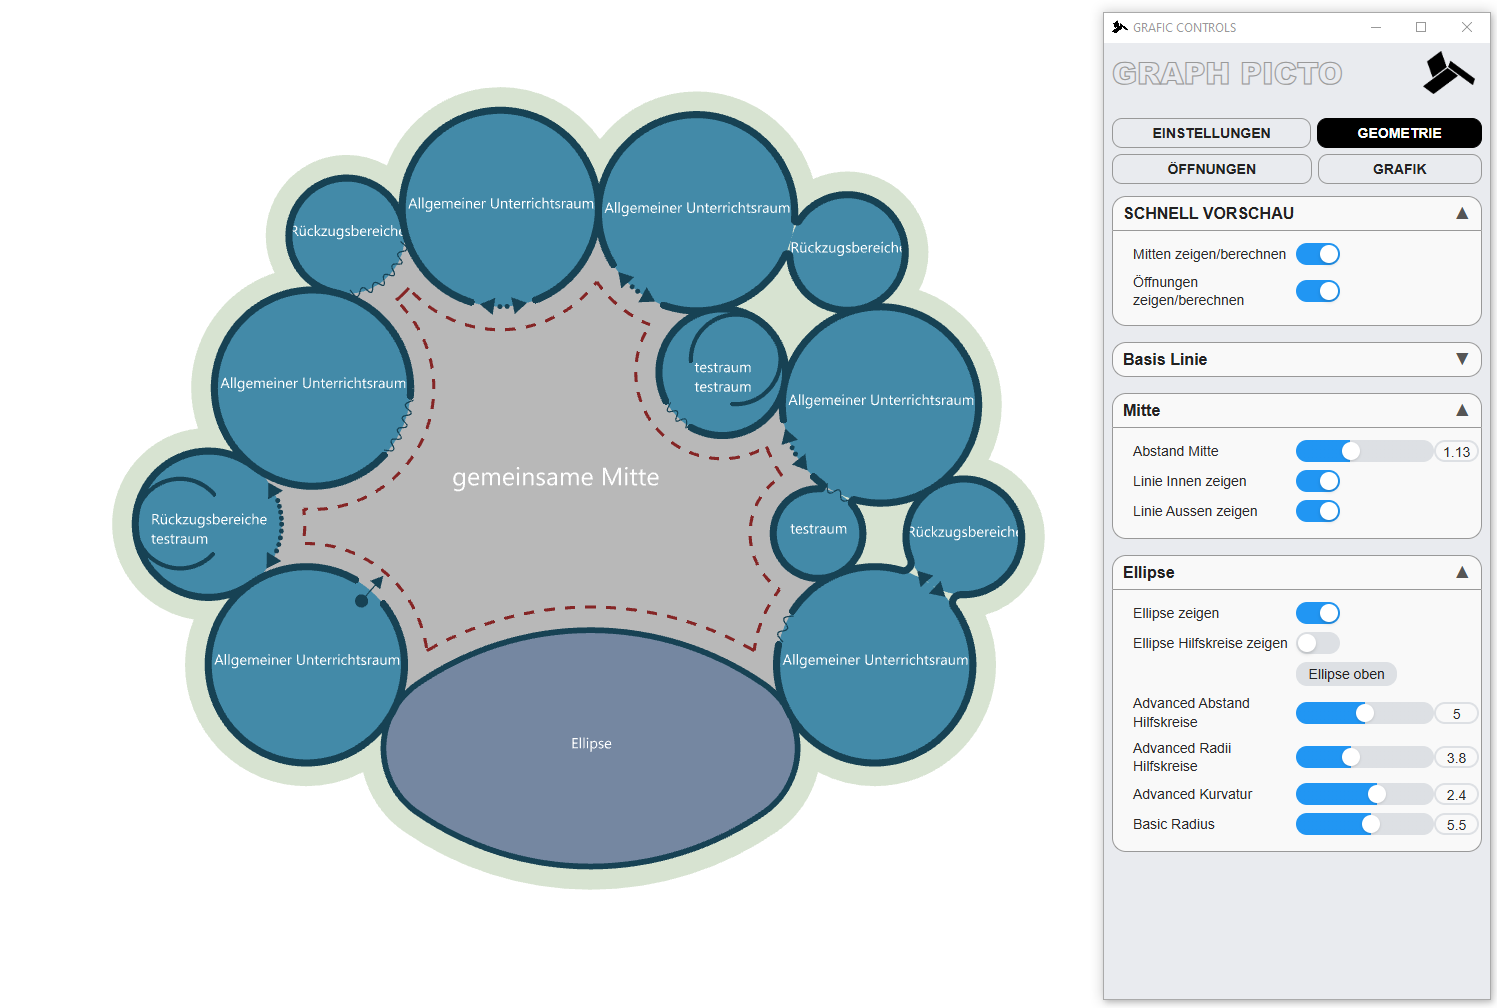The height and width of the screenshot is (1008, 1497).
Task: Click the gemeinsame Mitte area label
Action: click(556, 477)
